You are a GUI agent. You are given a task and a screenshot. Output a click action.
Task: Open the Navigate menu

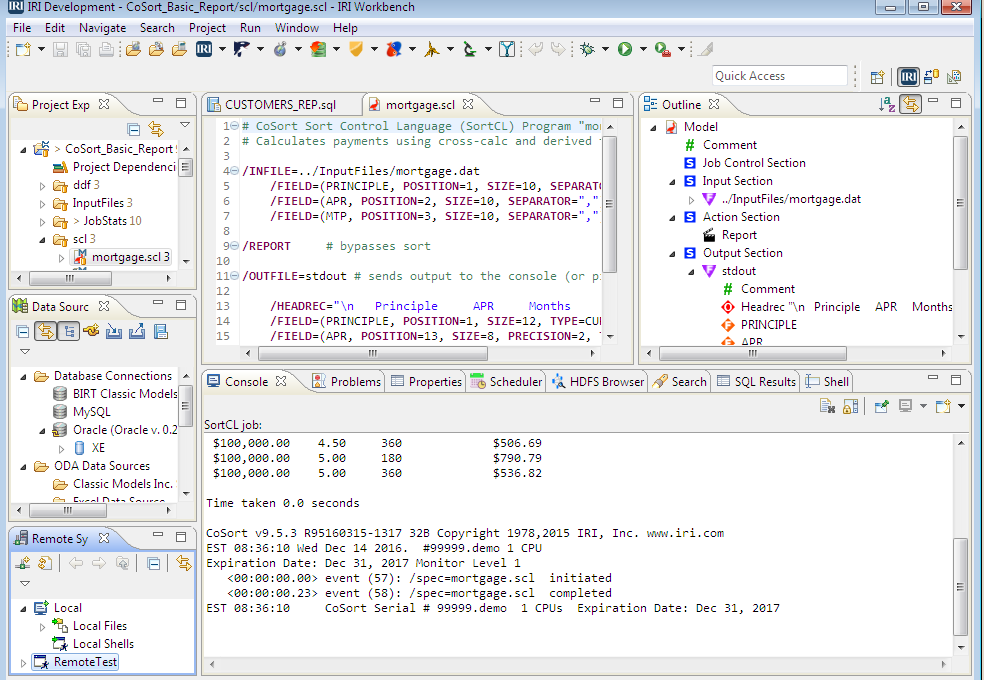102,28
